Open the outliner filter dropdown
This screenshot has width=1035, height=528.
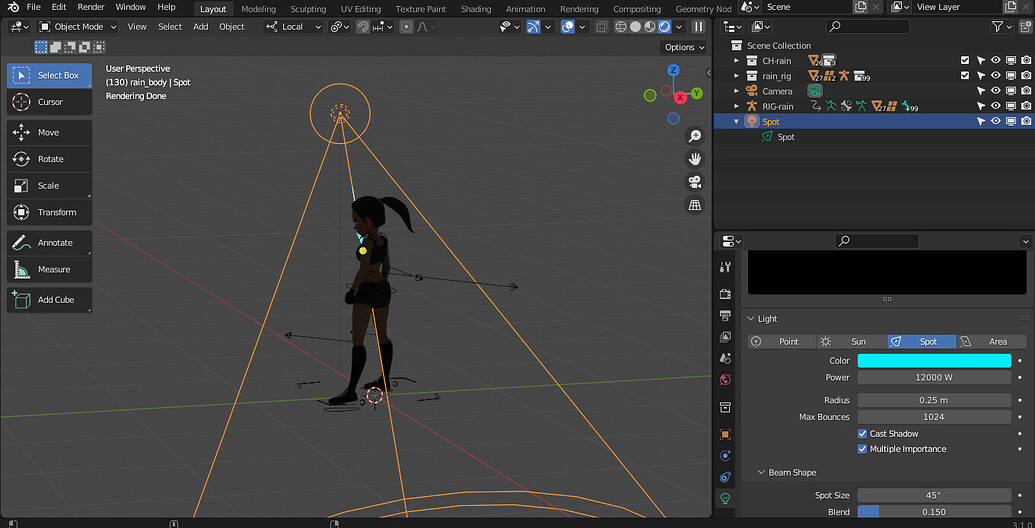click(x=1002, y=27)
